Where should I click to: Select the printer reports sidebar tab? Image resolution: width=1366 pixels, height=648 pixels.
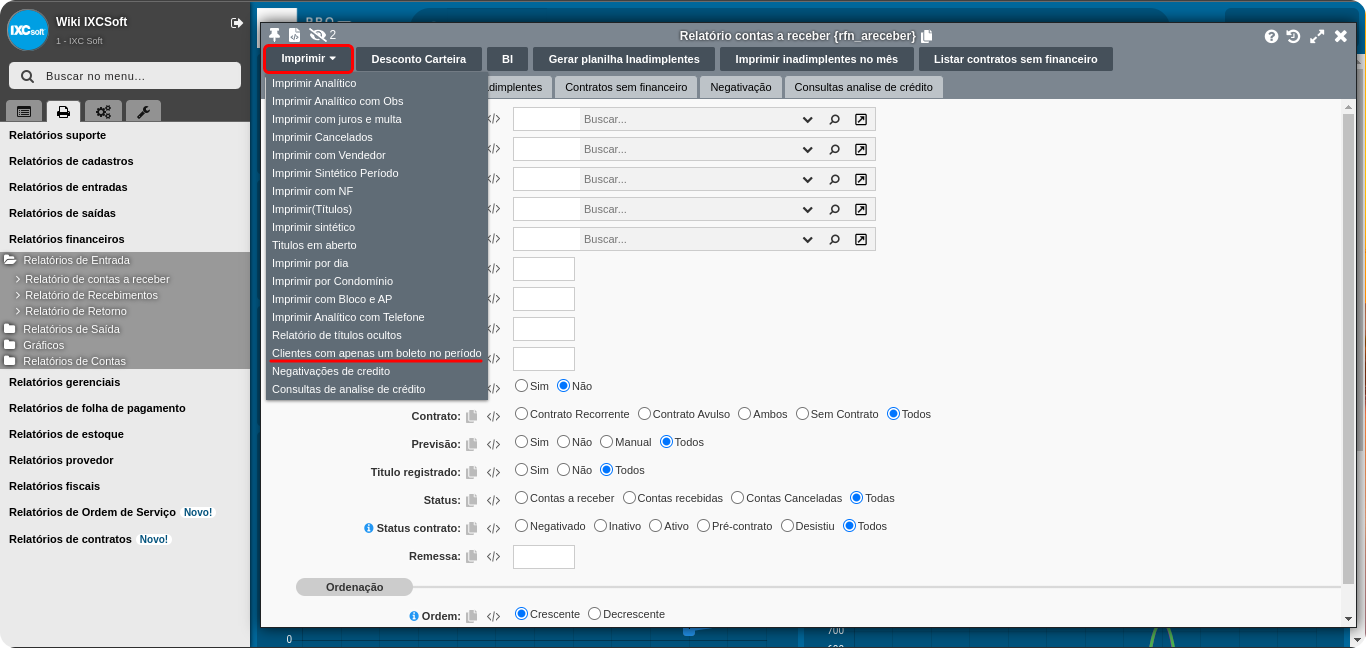pyautogui.click(x=63, y=112)
